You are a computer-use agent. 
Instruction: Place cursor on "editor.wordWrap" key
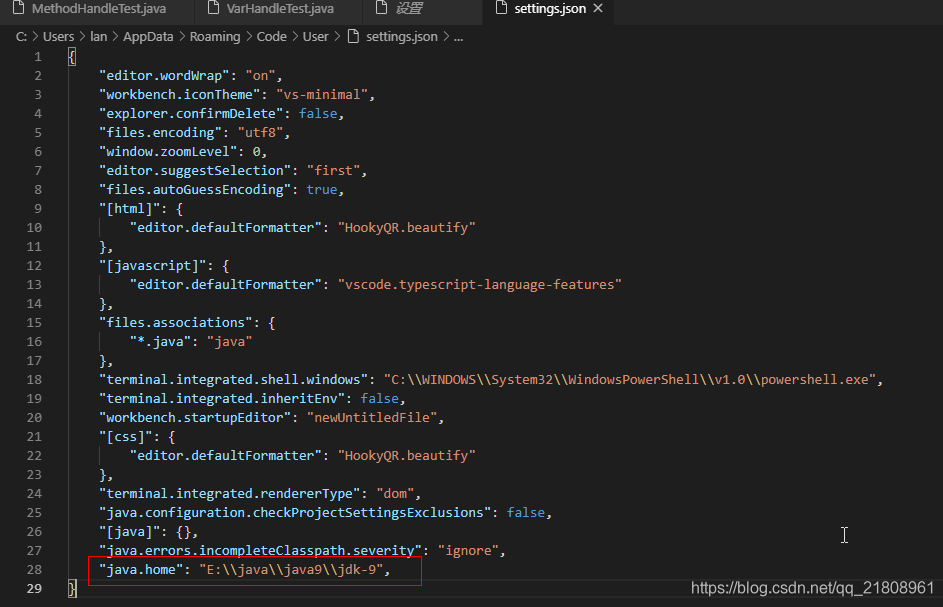coord(164,76)
